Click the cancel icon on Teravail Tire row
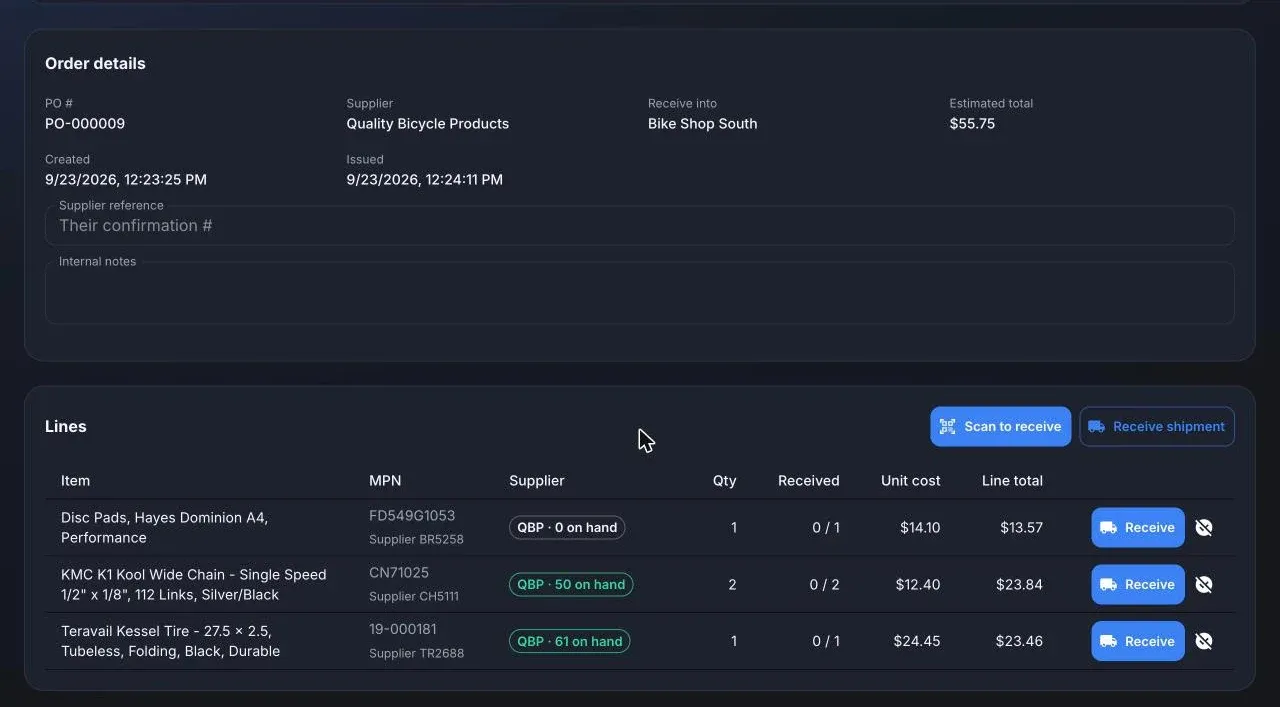Screen dimensions: 1280x707 point(1204,641)
